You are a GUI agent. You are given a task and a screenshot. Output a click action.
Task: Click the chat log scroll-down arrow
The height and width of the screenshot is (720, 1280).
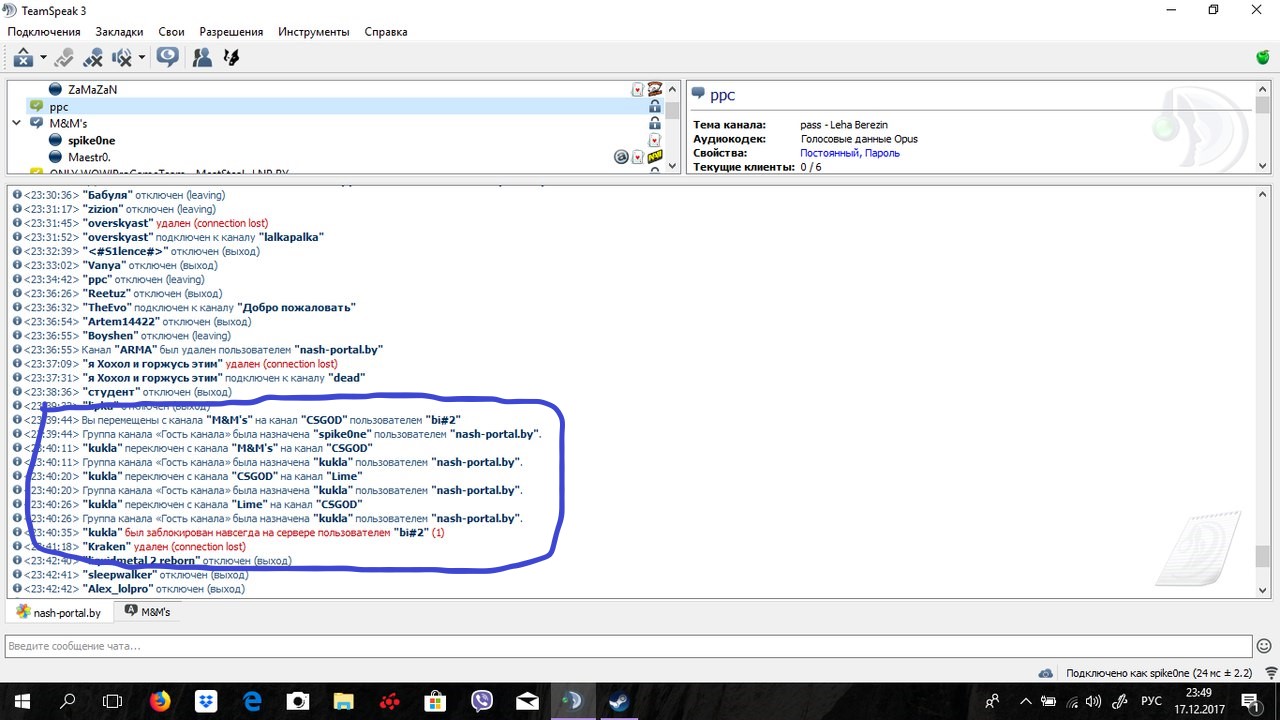(1263, 588)
